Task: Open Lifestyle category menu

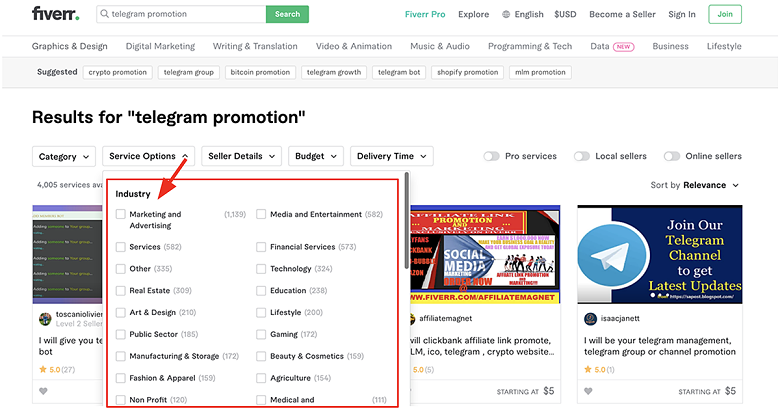Action: point(724,46)
